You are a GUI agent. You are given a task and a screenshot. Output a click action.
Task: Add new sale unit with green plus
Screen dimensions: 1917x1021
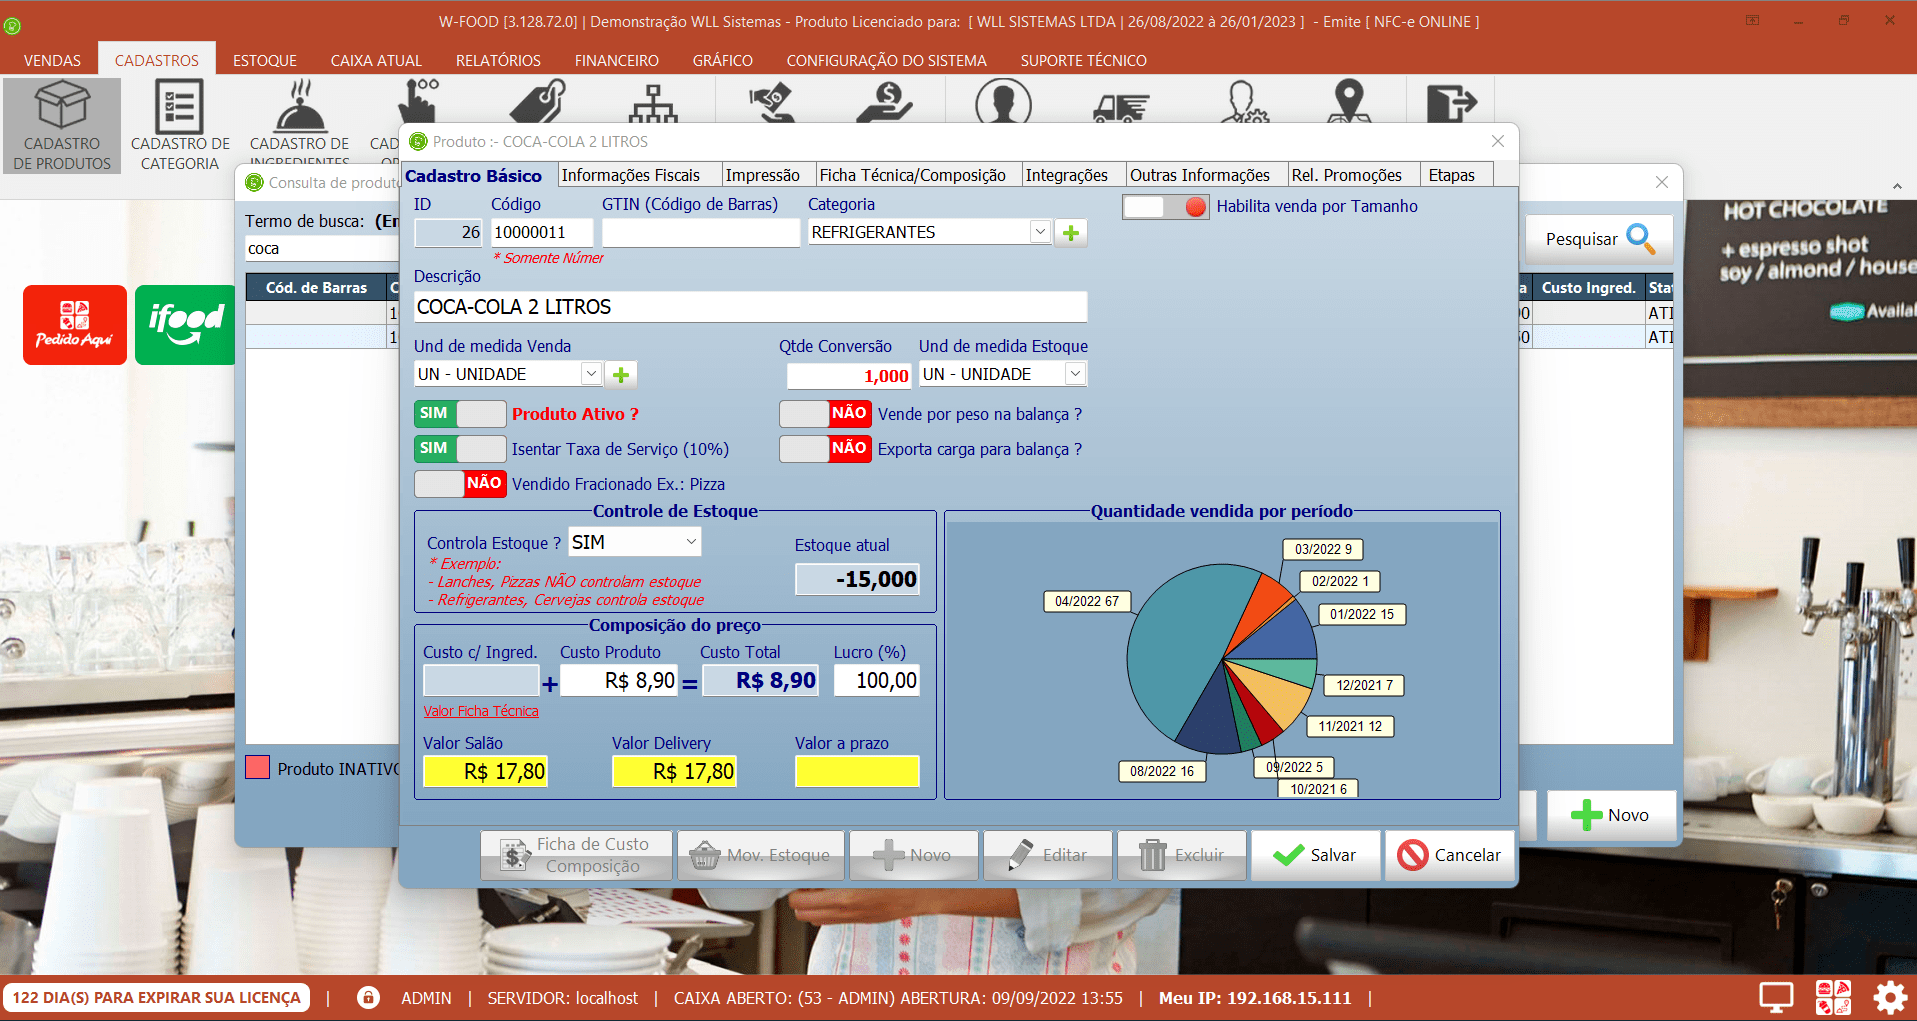(621, 374)
